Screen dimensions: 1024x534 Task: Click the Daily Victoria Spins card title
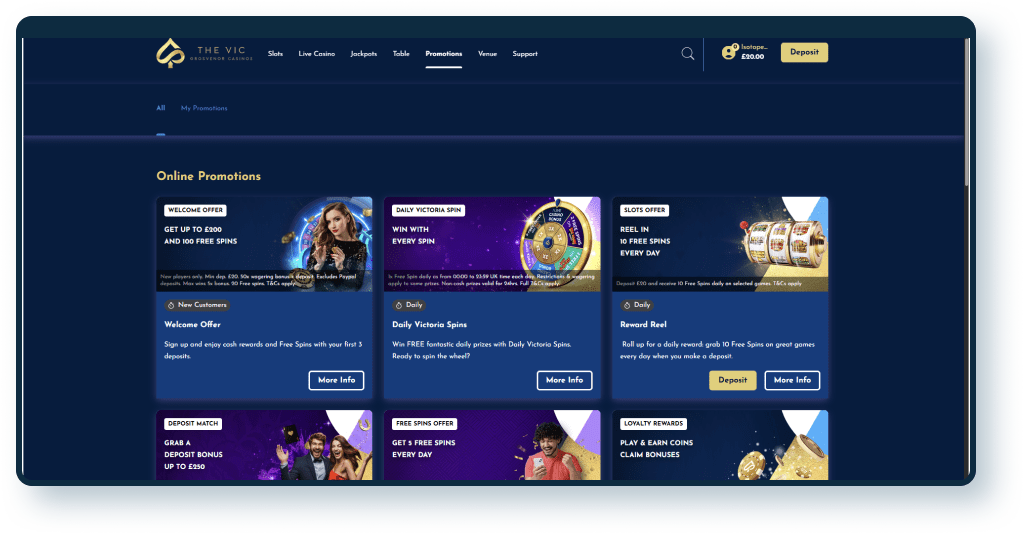429,324
